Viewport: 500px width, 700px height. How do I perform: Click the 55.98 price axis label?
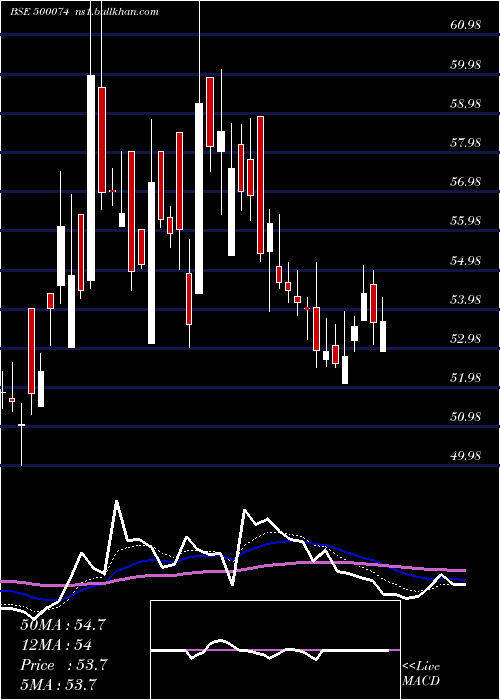point(466,221)
